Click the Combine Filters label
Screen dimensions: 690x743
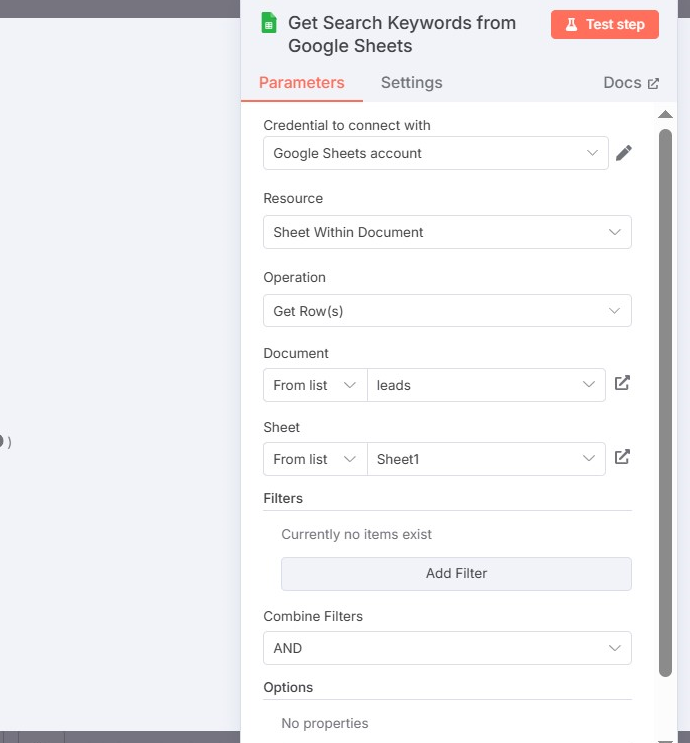[x=313, y=616]
